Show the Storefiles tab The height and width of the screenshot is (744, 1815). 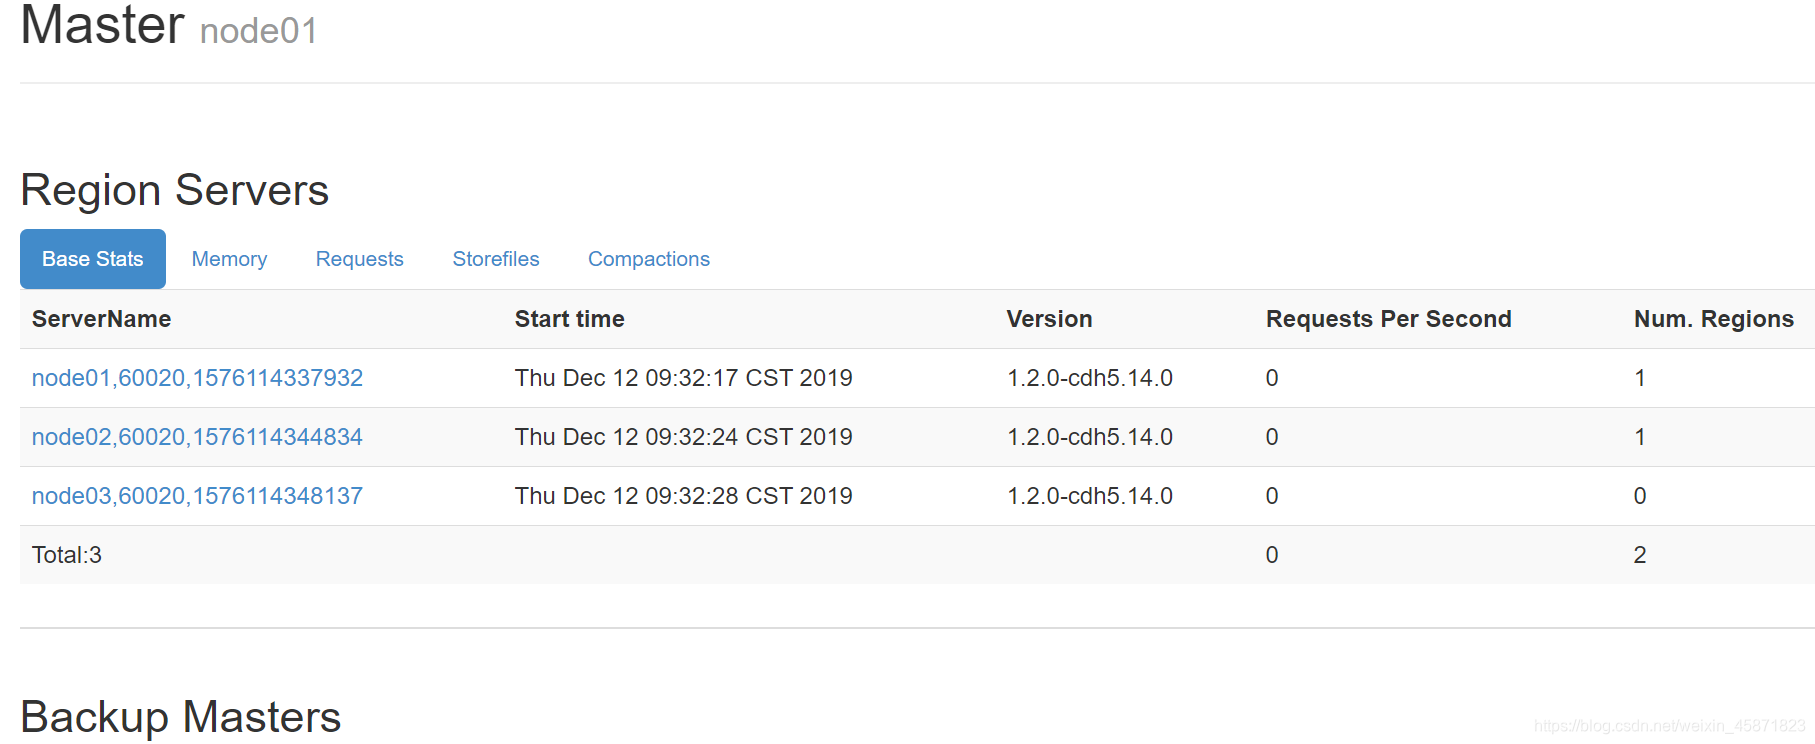click(x=496, y=259)
